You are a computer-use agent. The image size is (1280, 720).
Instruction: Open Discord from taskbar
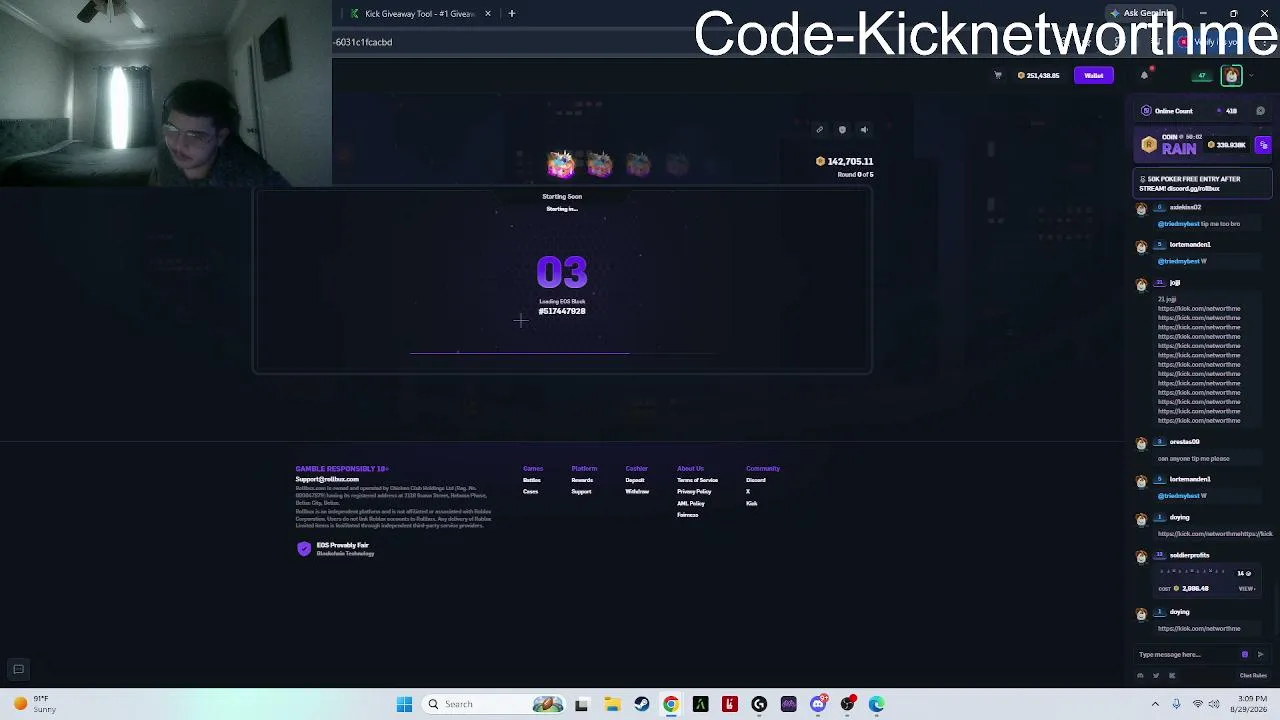pos(818,704)
